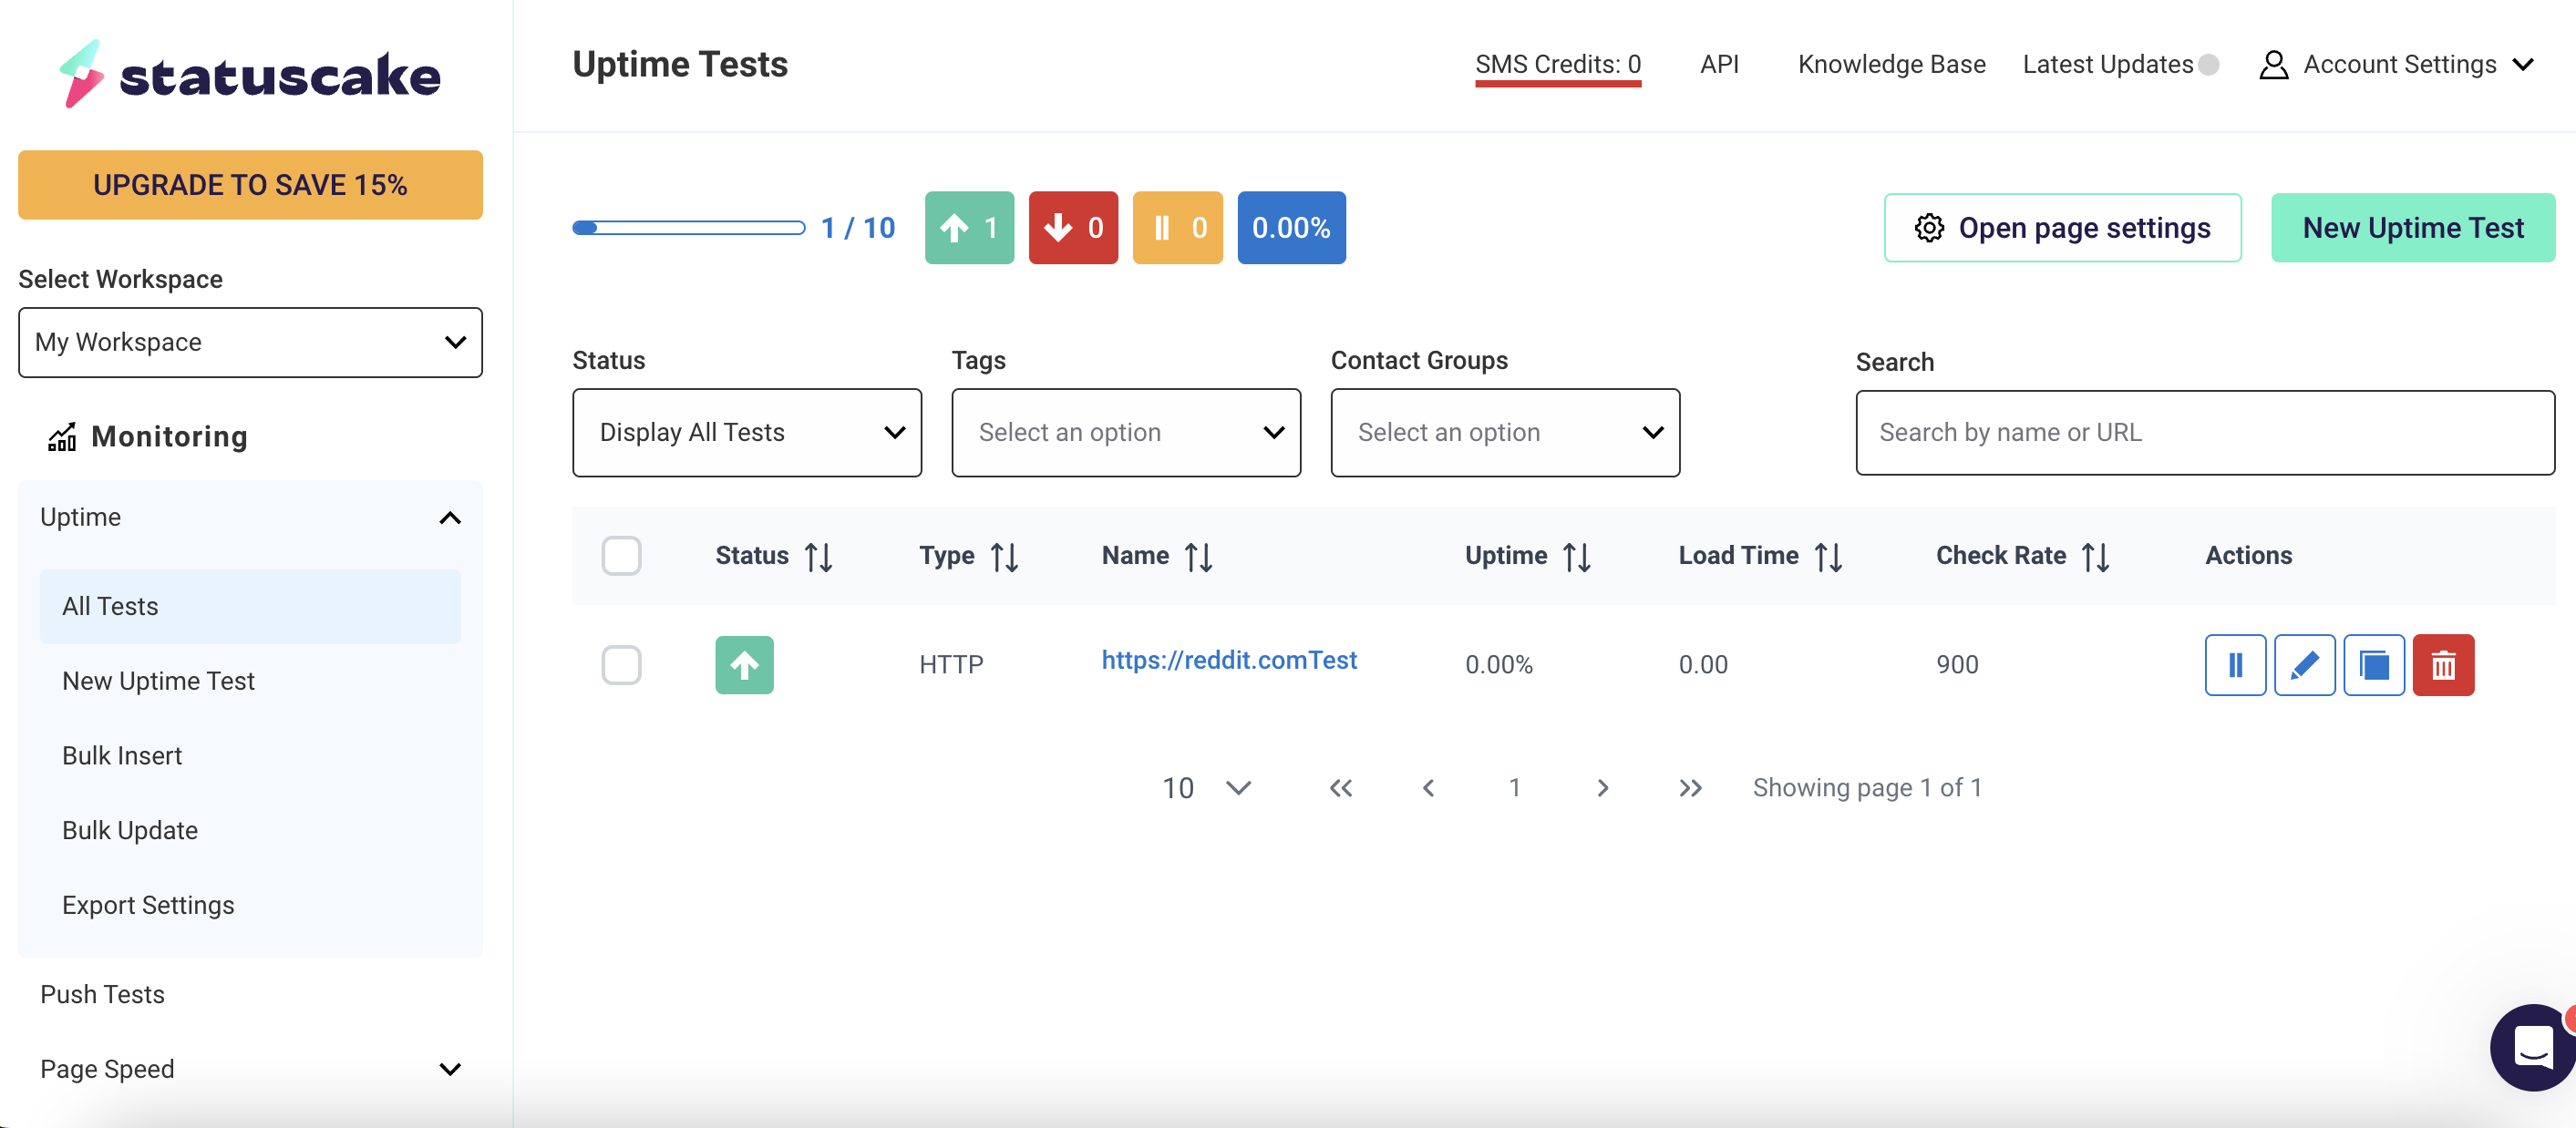
Task: Edit the reddit.com test with the pencil icon
Action: pyautogui.click(x=2305, y=665)
